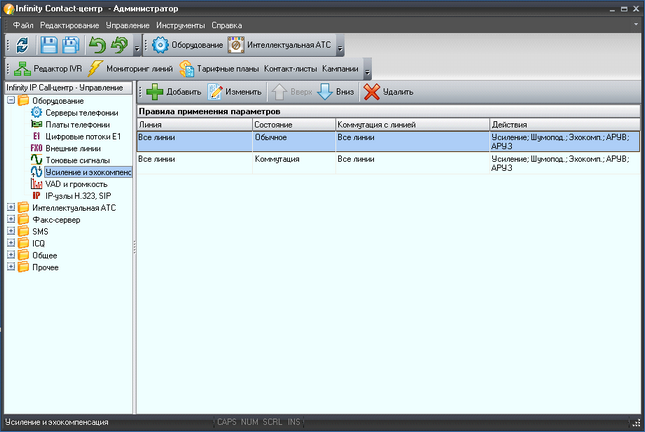Viewport: 645px width, 432px height.
Task: Open the Инструменты menu
Action: click(x=181, y=26)
